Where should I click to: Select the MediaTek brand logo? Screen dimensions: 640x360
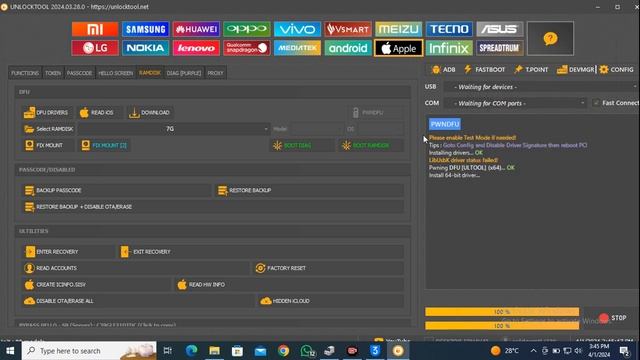click(297, 48)
